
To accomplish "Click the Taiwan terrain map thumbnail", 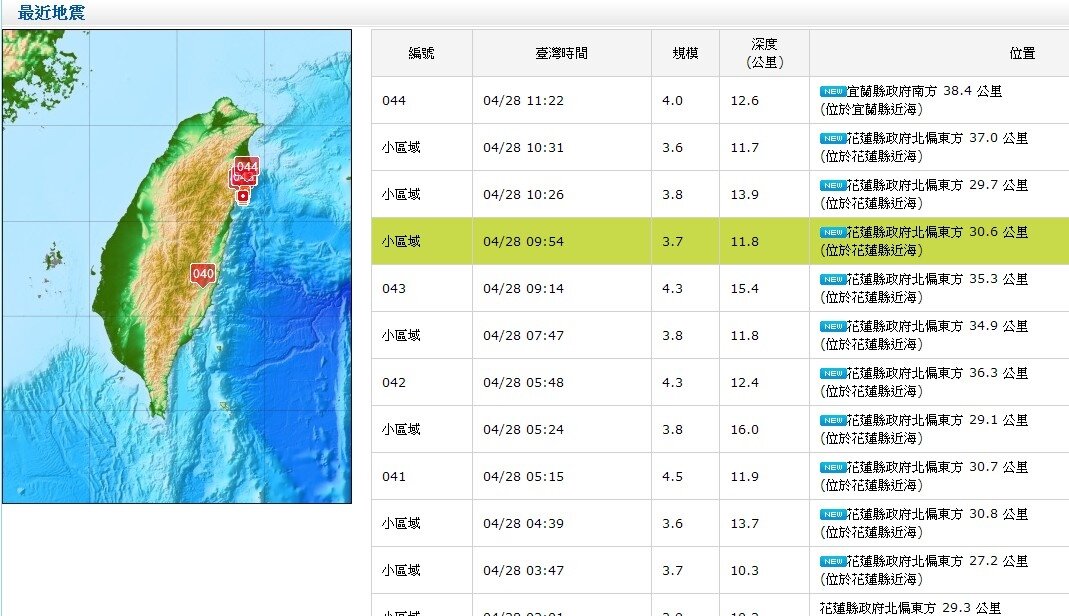I will (176, 265).
